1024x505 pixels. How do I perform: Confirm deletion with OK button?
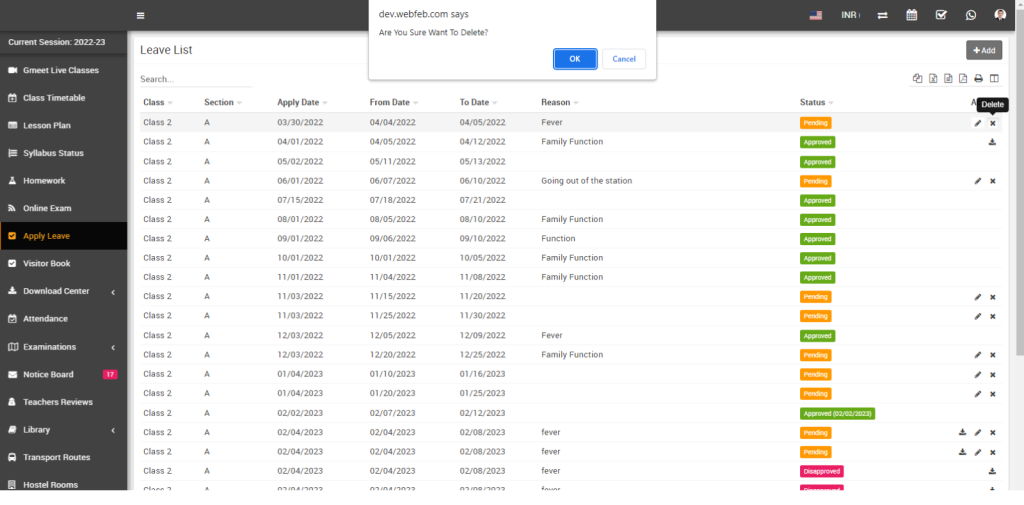tap(575, 59)
